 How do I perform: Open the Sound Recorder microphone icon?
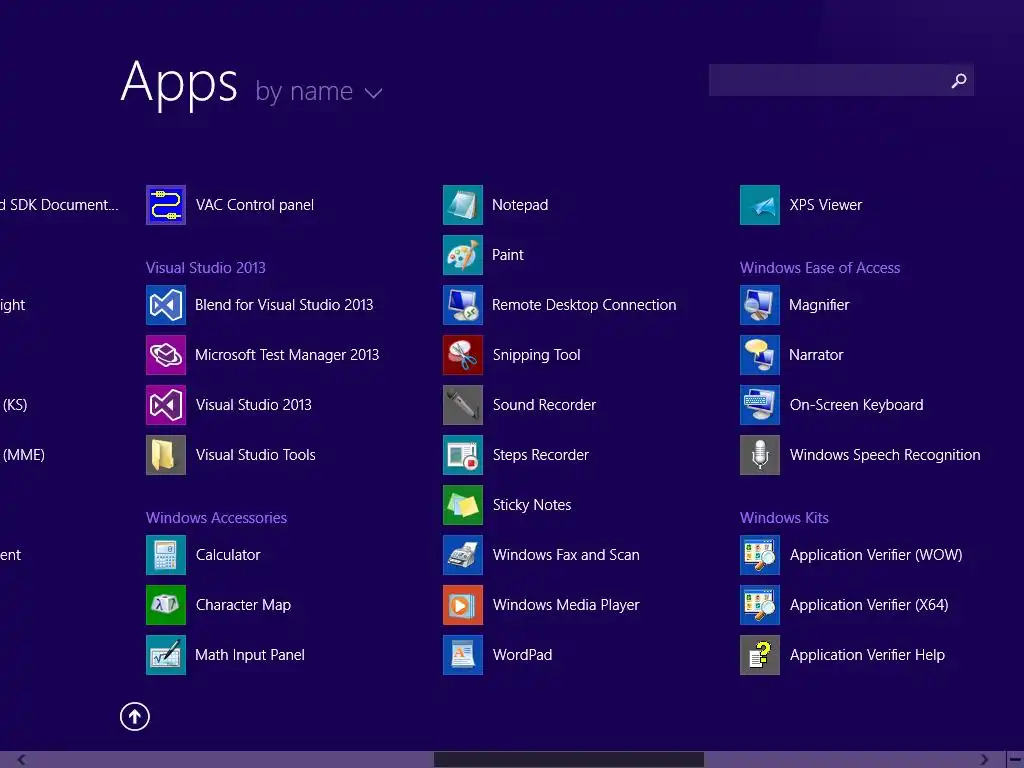point(463,405)
